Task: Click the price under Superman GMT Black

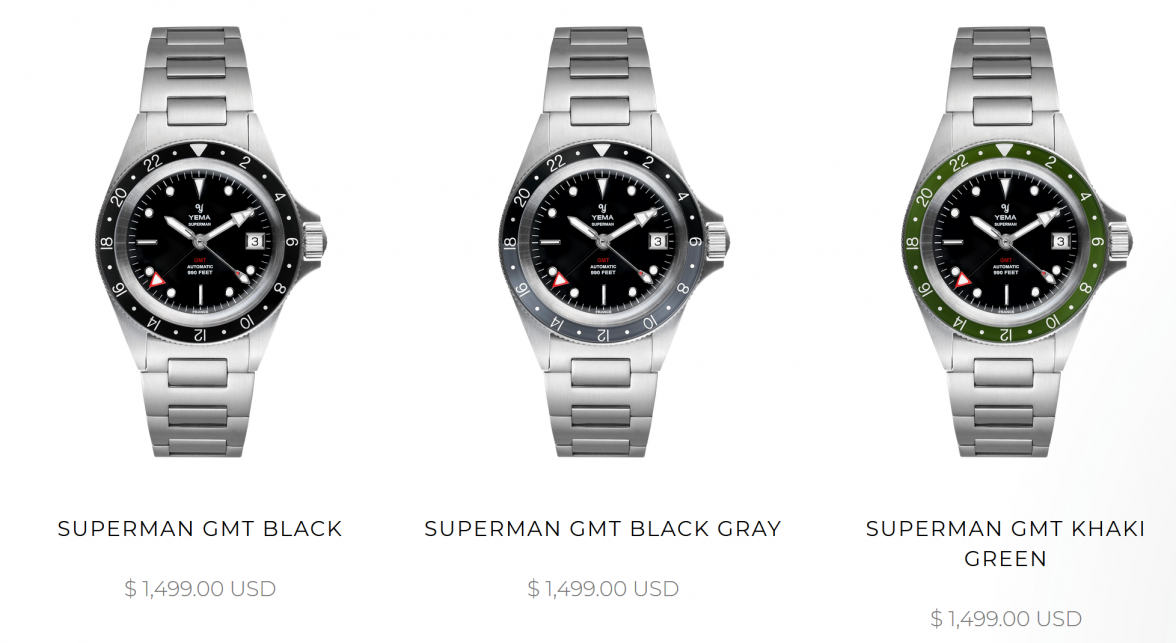Action: click(200, 589)
